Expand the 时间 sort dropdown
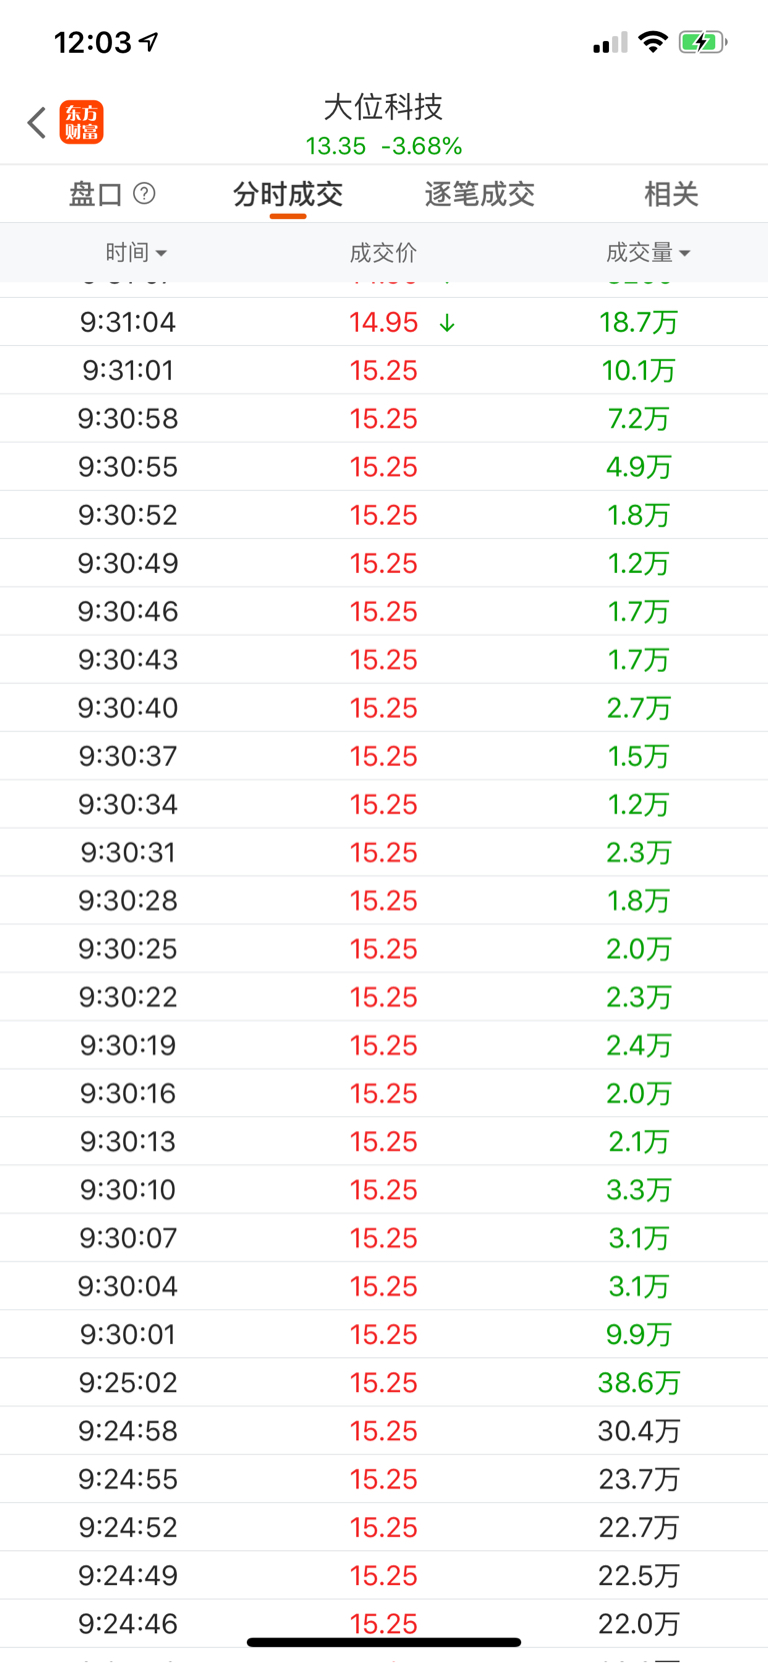Screen dimensions: 768x1663 (136, 253)
